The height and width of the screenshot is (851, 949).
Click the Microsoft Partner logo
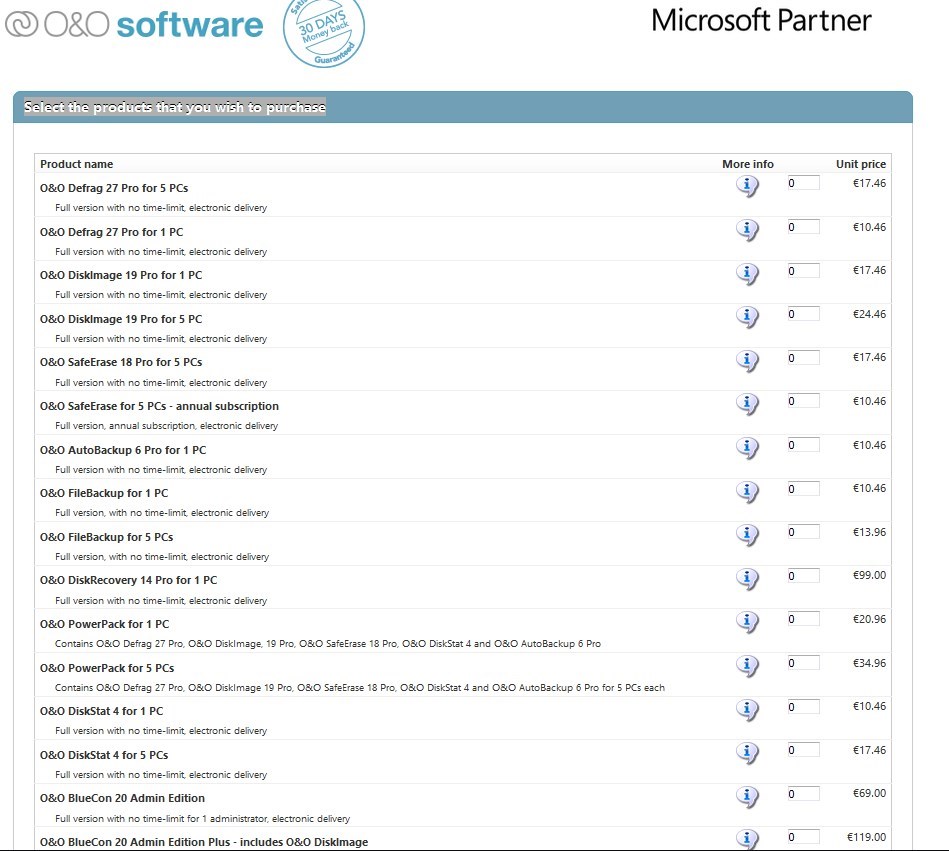coord(761,20)
